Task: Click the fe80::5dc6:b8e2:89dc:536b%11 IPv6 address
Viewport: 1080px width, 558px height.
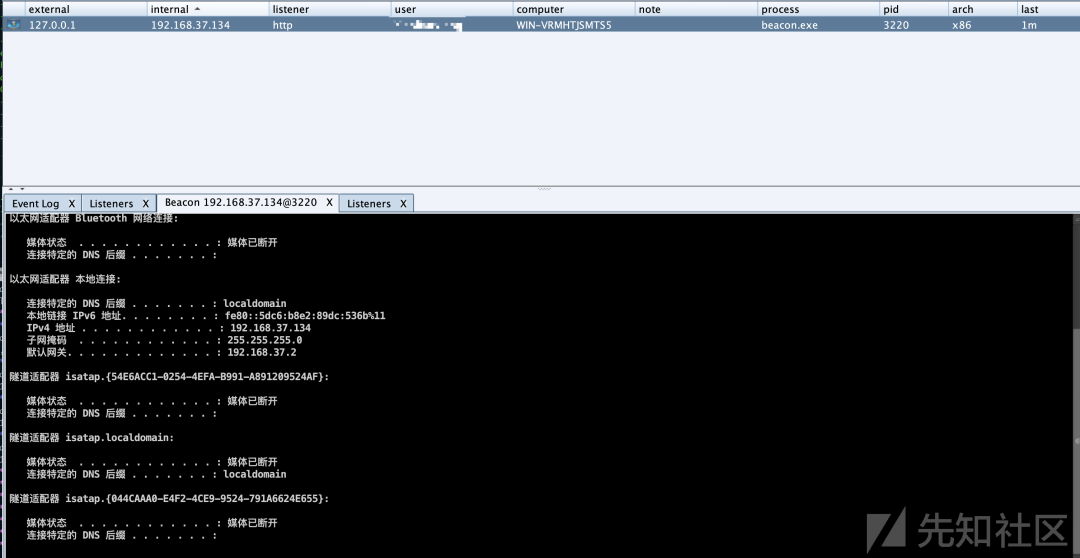Action: point(305,316)
